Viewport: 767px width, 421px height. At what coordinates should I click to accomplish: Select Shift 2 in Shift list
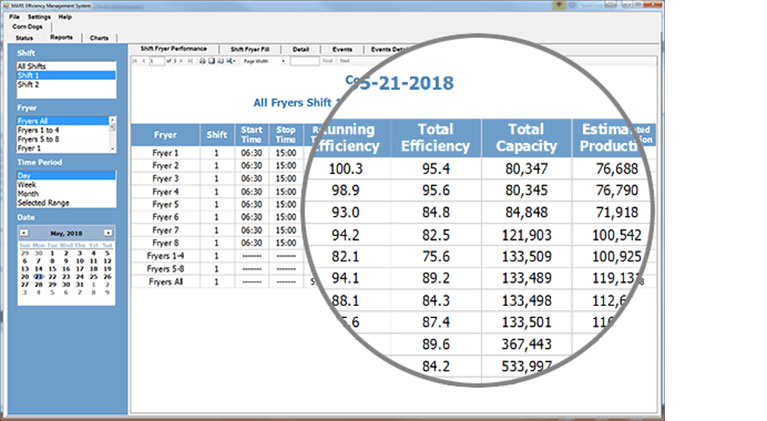(29, 84)
